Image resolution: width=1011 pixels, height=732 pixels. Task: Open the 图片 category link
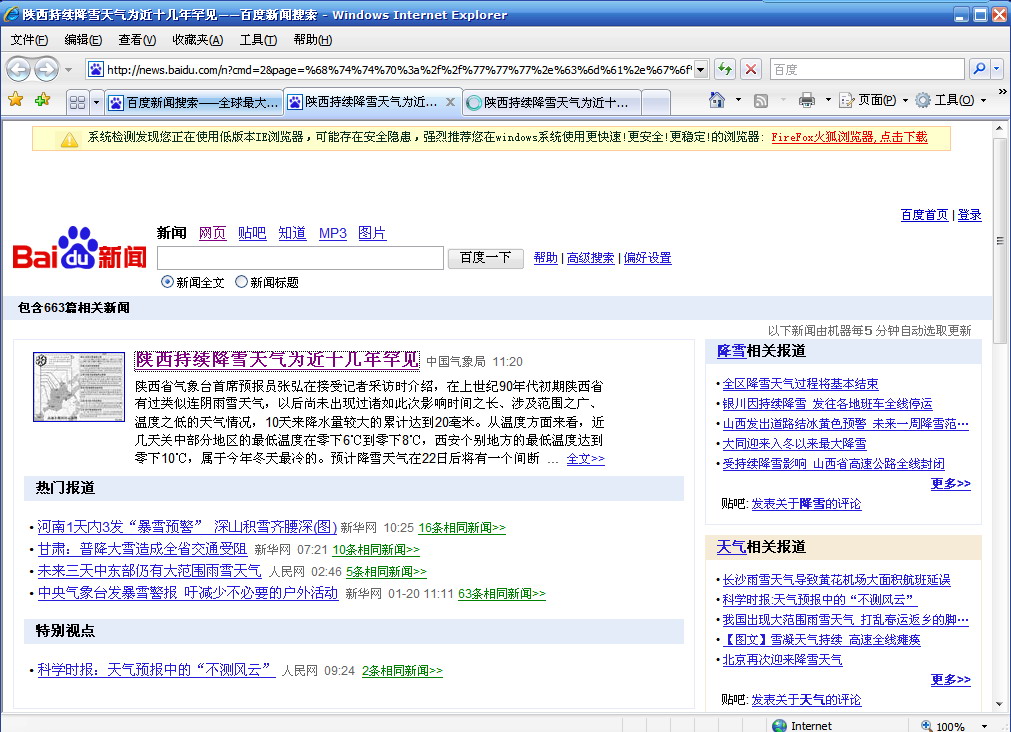[371, 233]
